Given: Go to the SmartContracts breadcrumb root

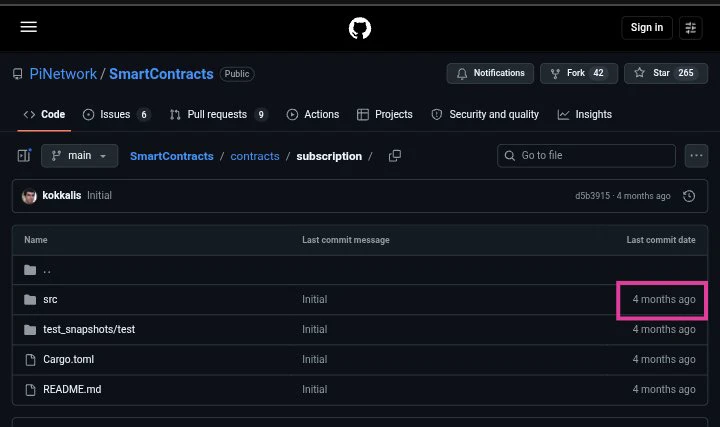Looking at the screenshot, I should coord(172,156).
